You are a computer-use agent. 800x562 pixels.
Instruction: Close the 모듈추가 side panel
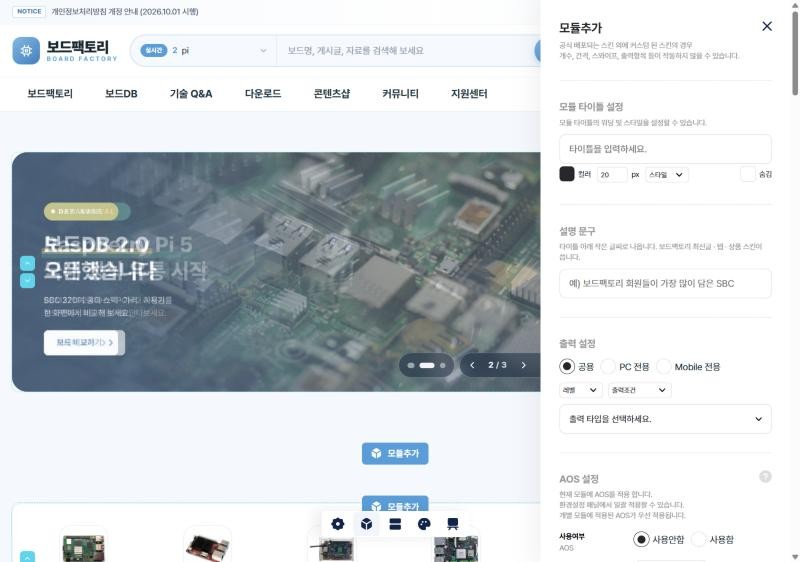[767, 26]
